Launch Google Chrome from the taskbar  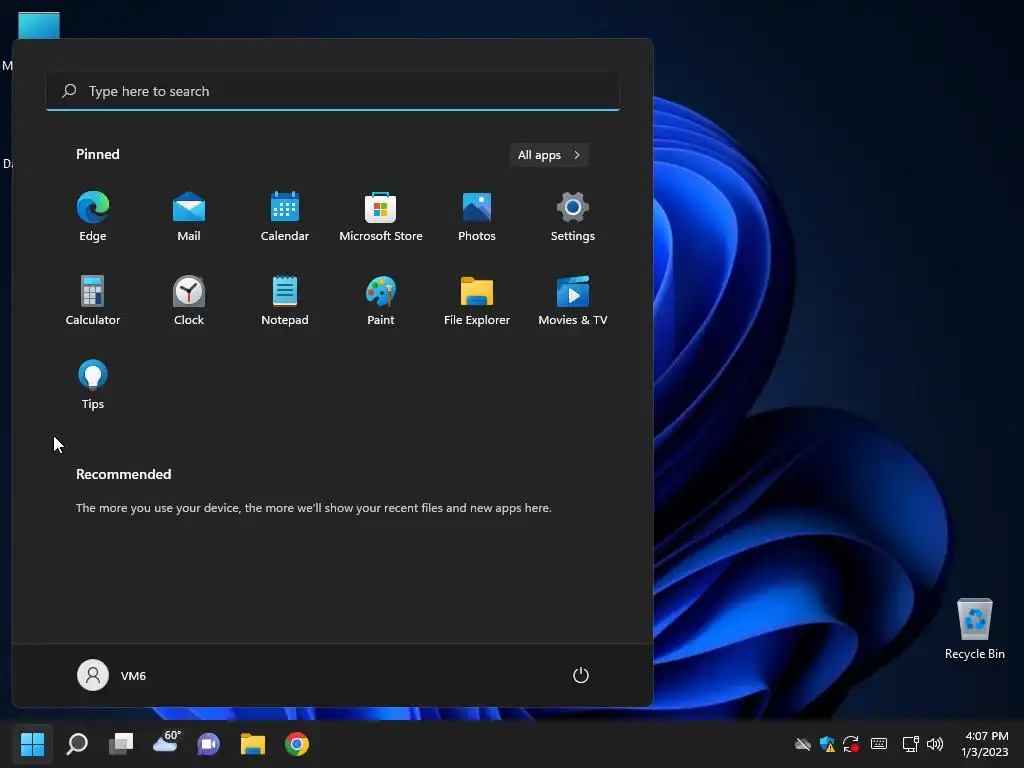296,744
